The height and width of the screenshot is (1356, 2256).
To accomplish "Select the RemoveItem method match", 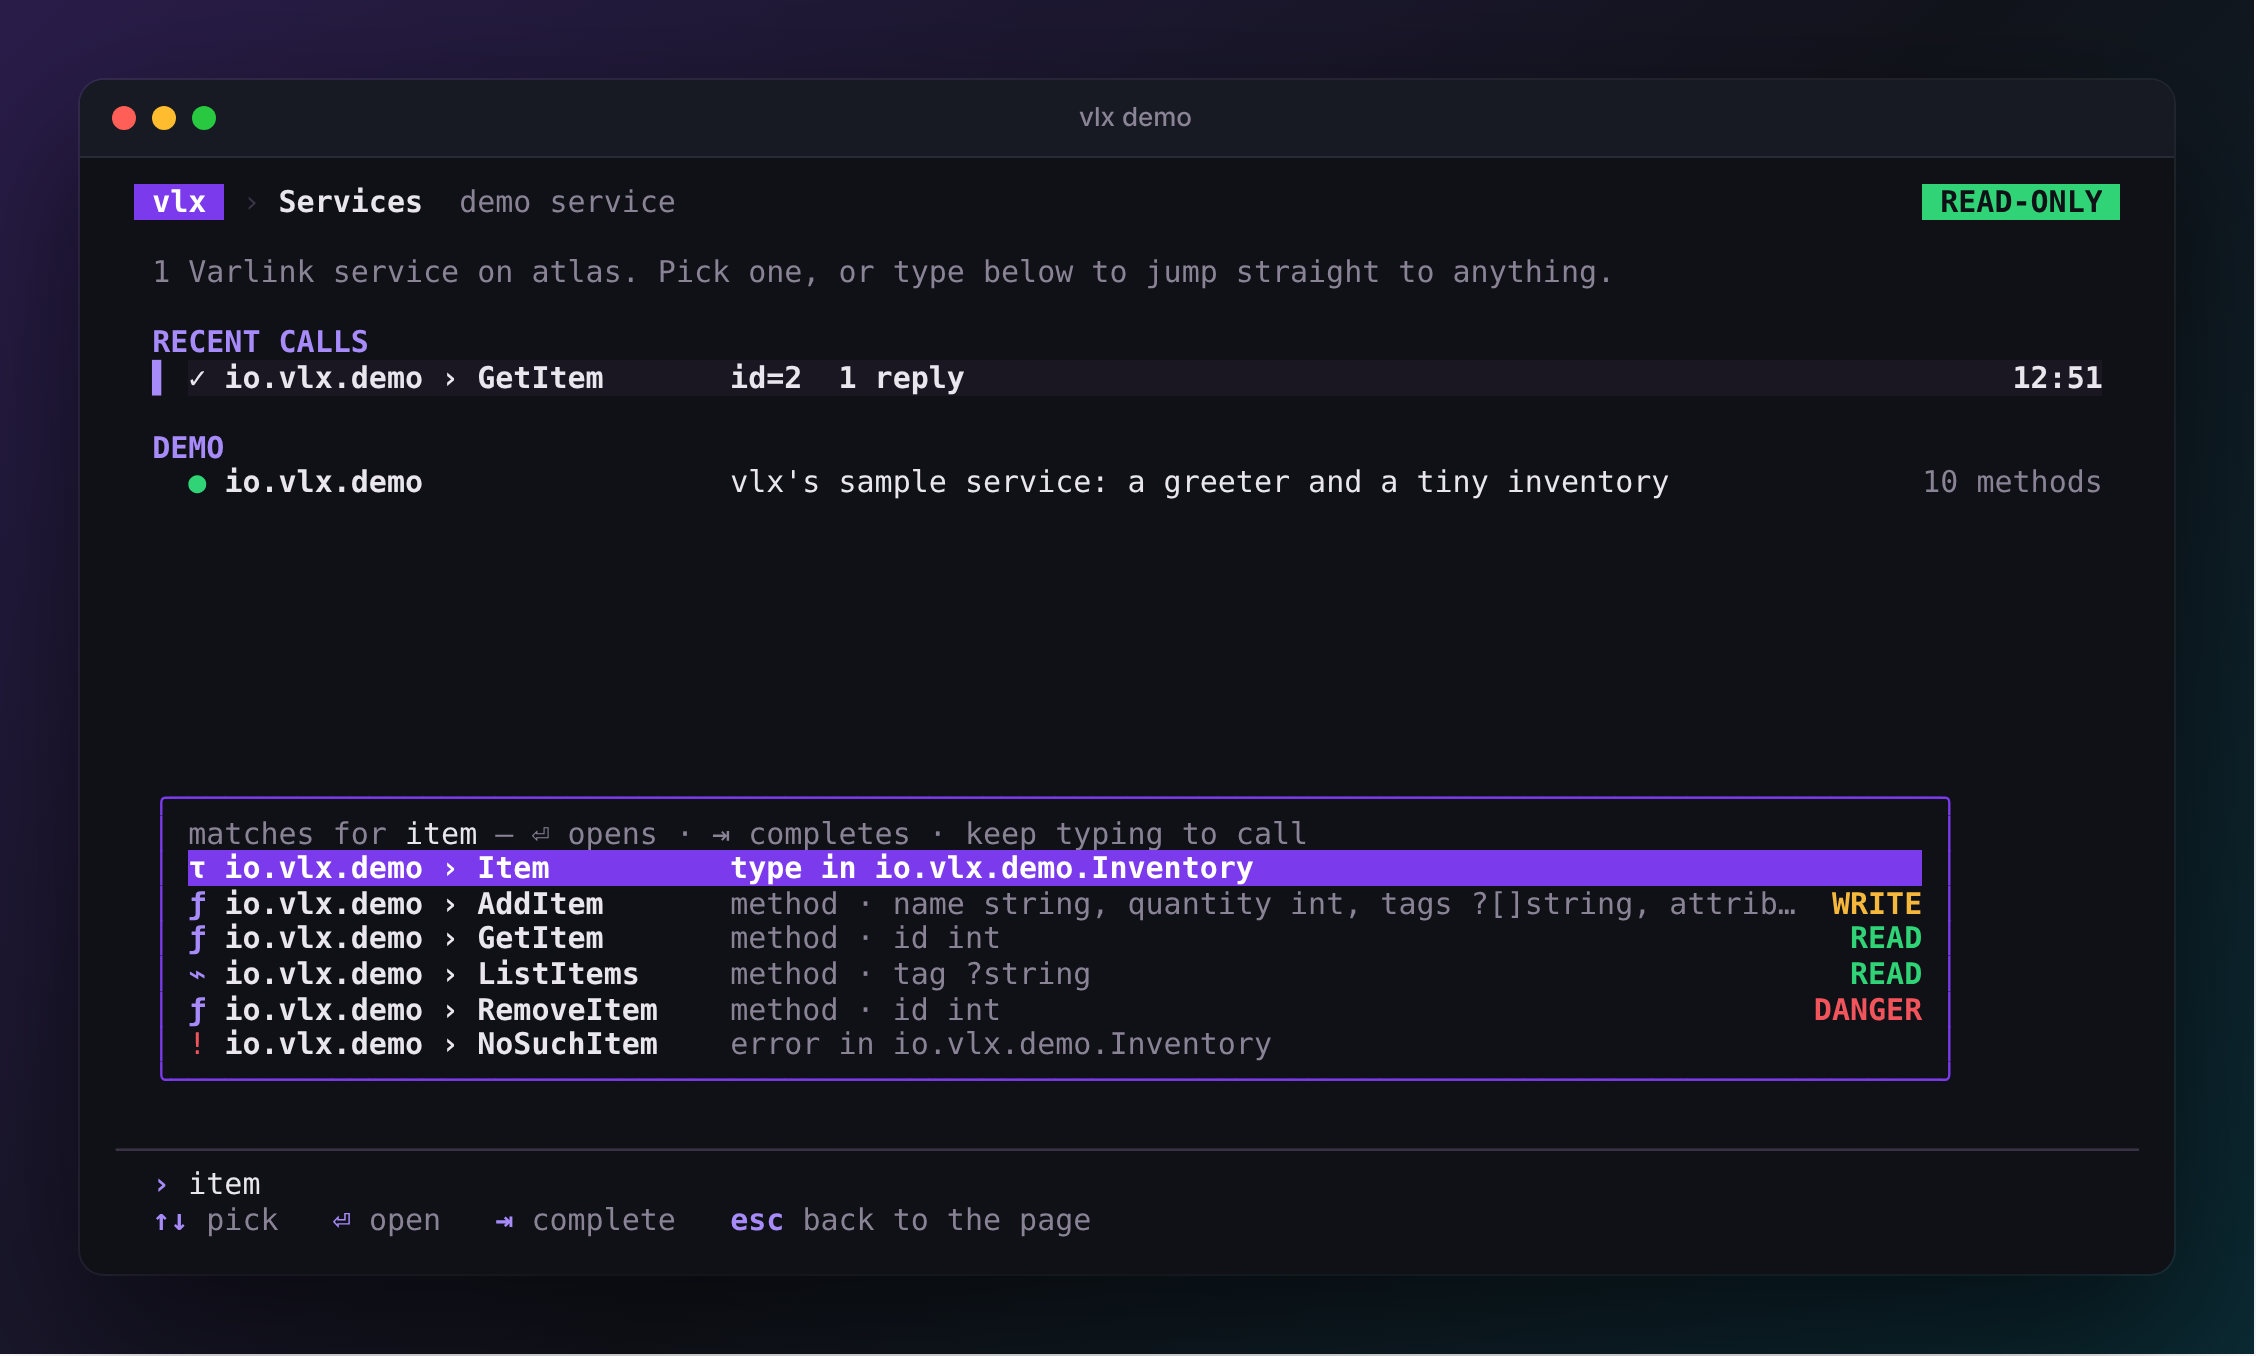I will (x=1054, y=1010).
